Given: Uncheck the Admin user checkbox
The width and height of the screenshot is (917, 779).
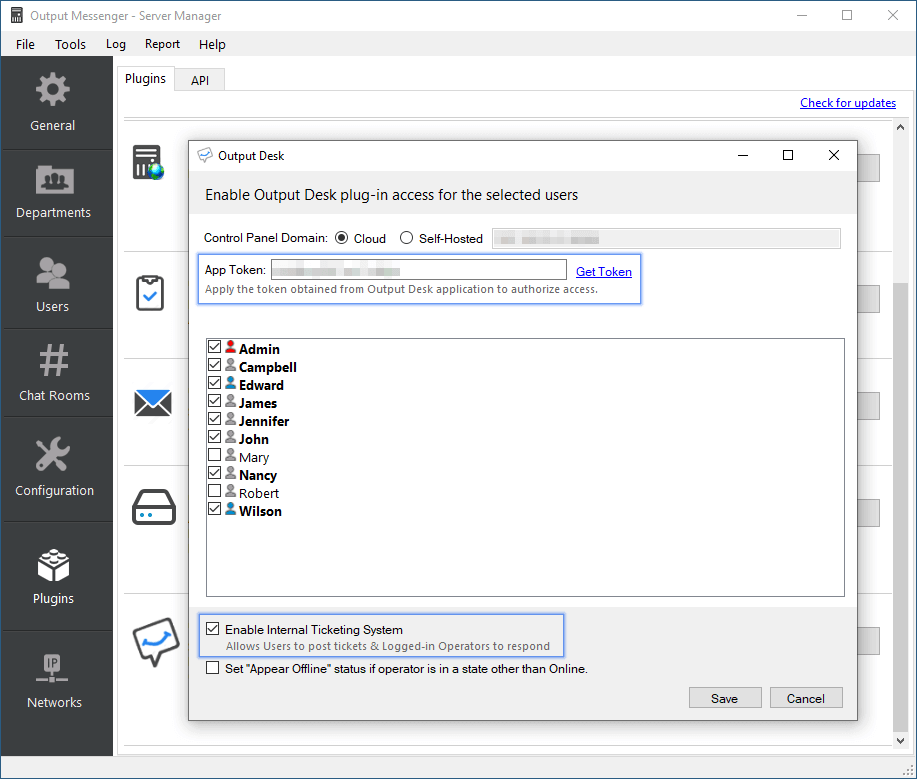Looking at the screenshot, I should [215, 347].
